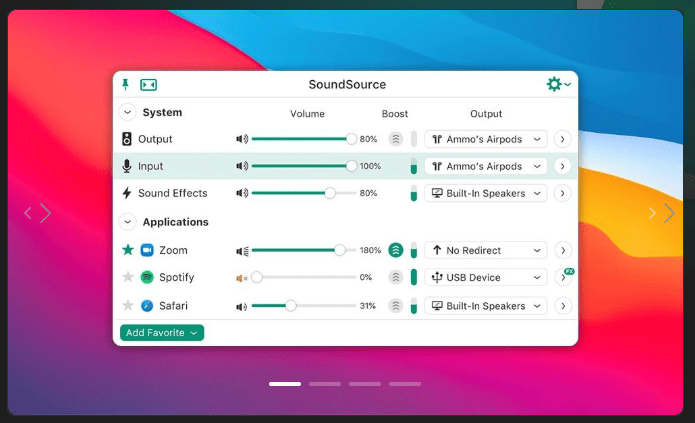This screenshot has width=695, height=423.
Task: Expand Safari row details arrow
Action: (562, 306)
